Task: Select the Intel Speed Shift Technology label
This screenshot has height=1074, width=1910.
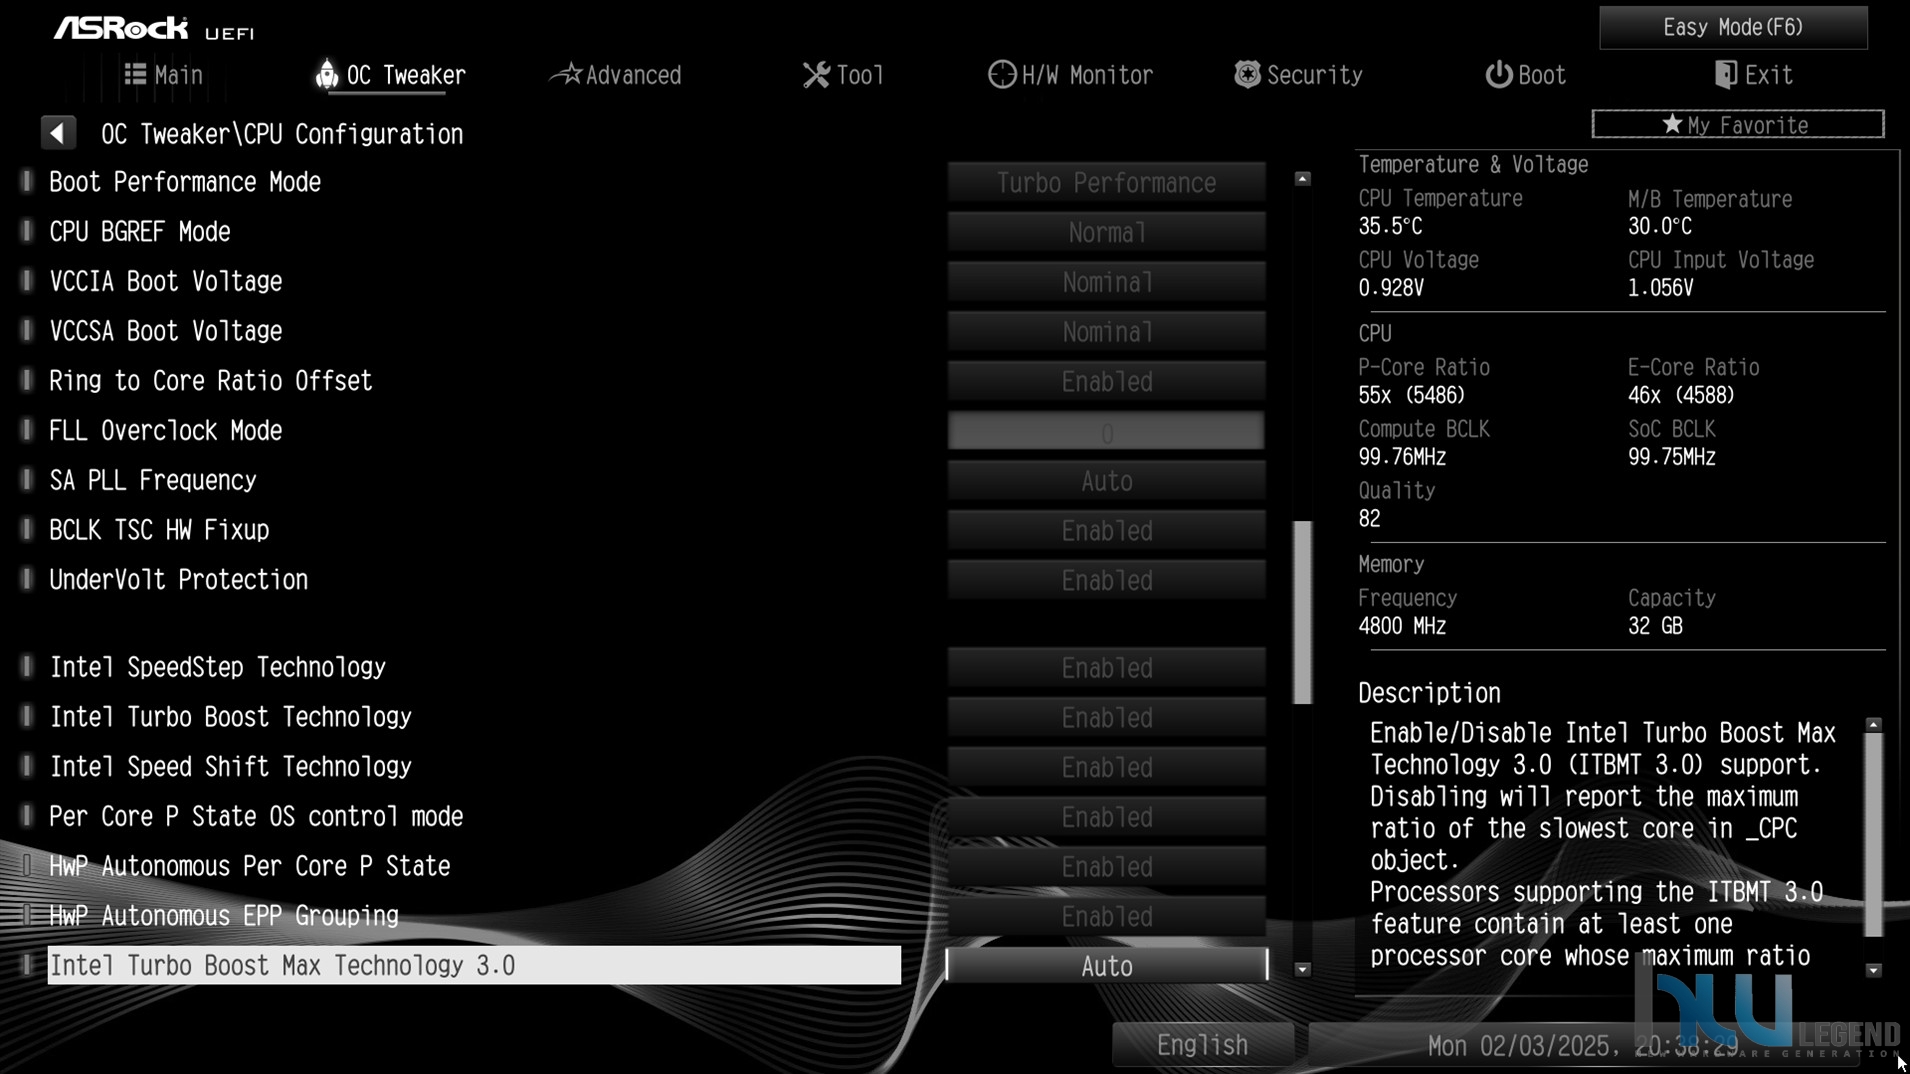Action: pyautogui.click(x=231, y=767)
